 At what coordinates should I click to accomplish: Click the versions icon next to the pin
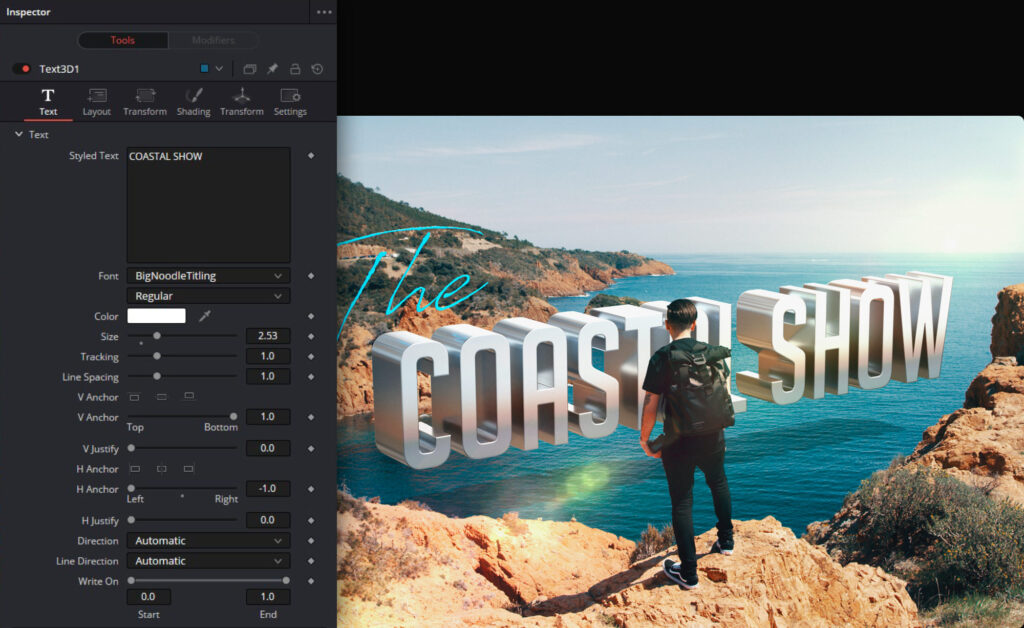coord(250,69)
